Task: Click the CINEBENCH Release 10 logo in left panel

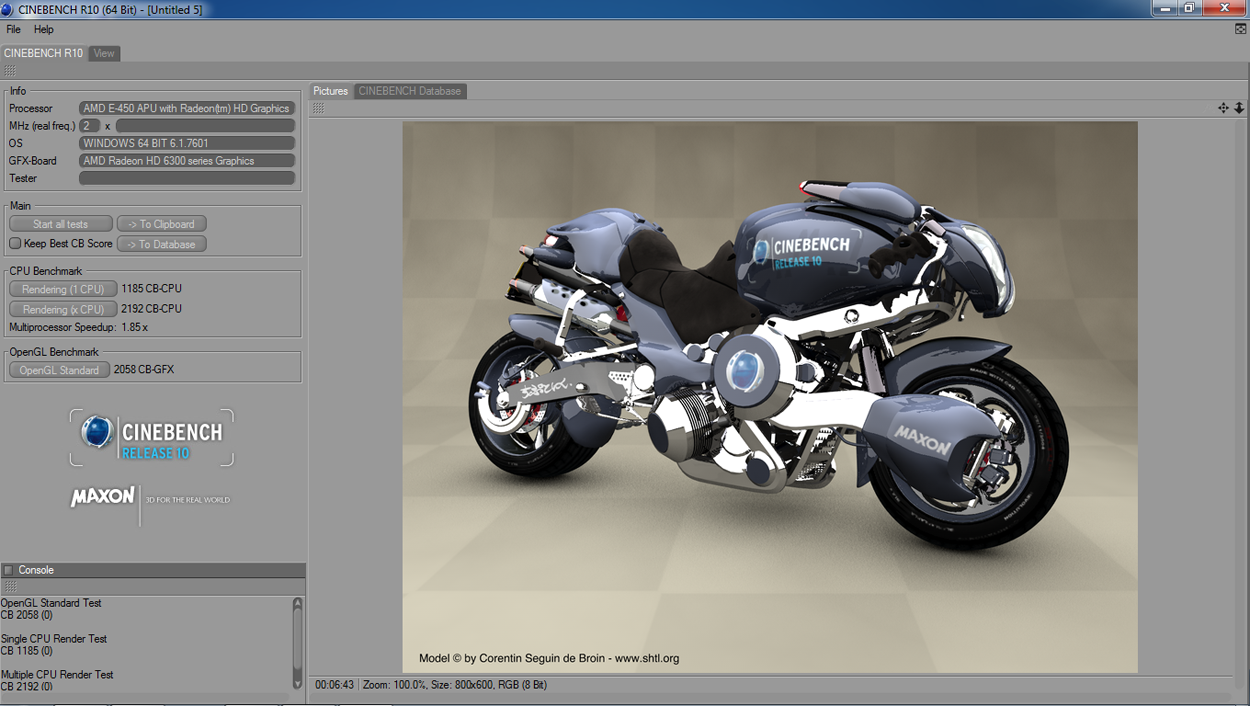Action: (152, 438)
